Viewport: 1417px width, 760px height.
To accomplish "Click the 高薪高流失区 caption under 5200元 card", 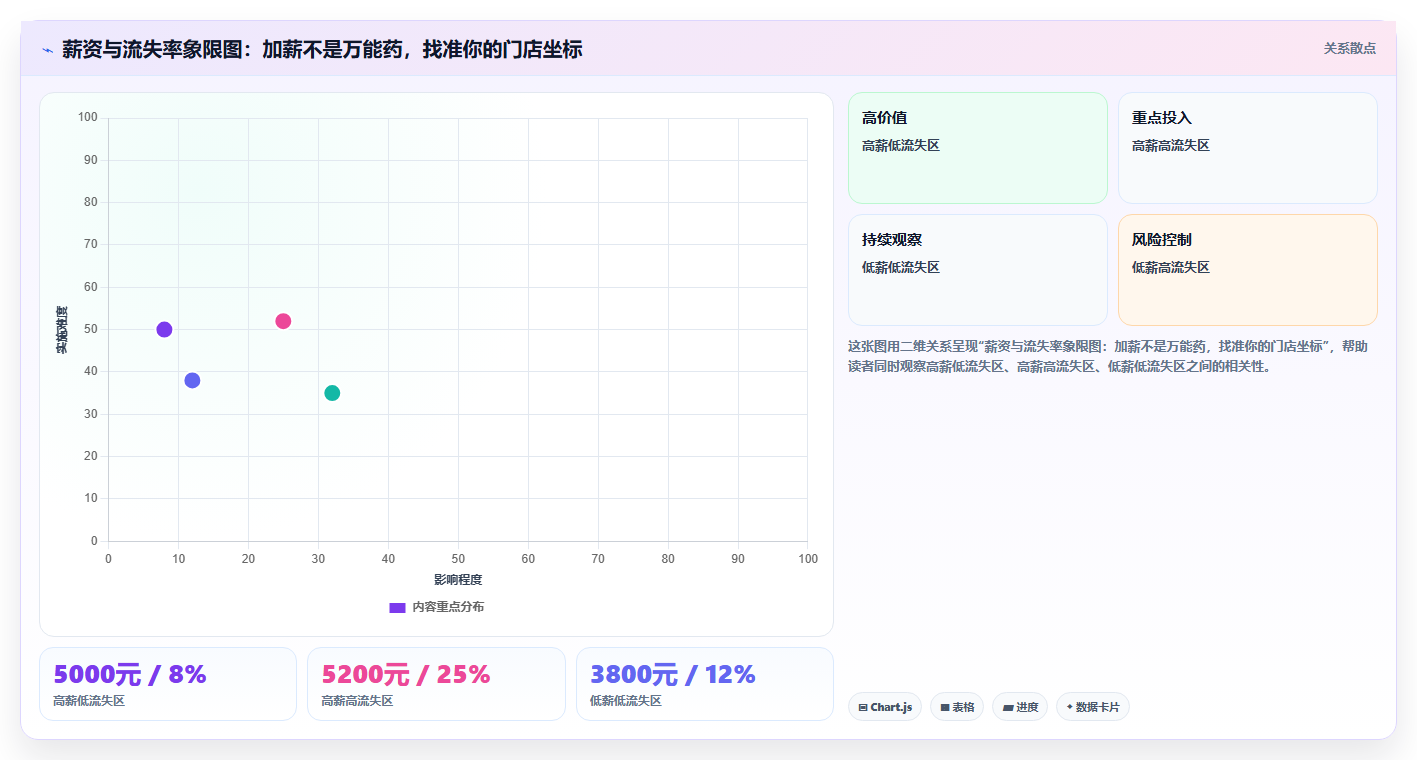I will [x=357, y=701].
